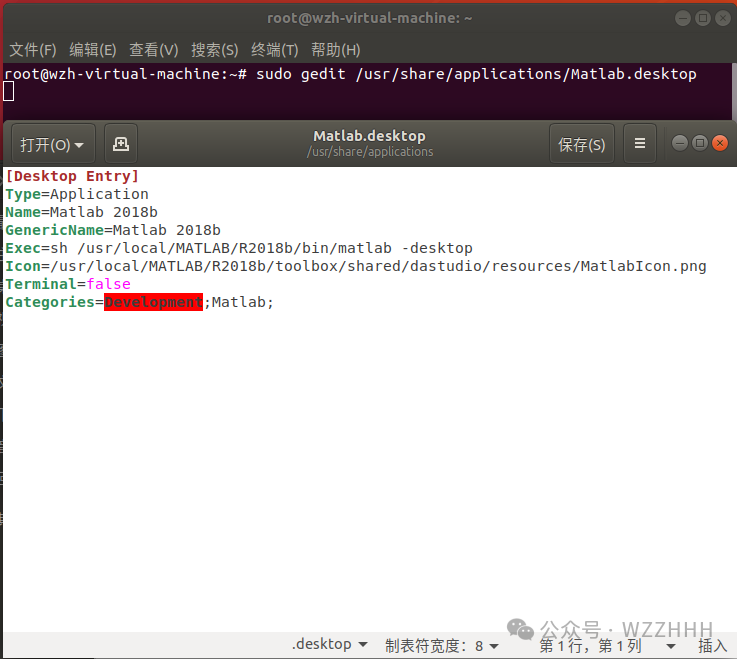Image resolution: width=737 pixels, height=659 pixels.
Task: Click the Name=Matlab 2018b line
Action: click(x=81, y=212)
